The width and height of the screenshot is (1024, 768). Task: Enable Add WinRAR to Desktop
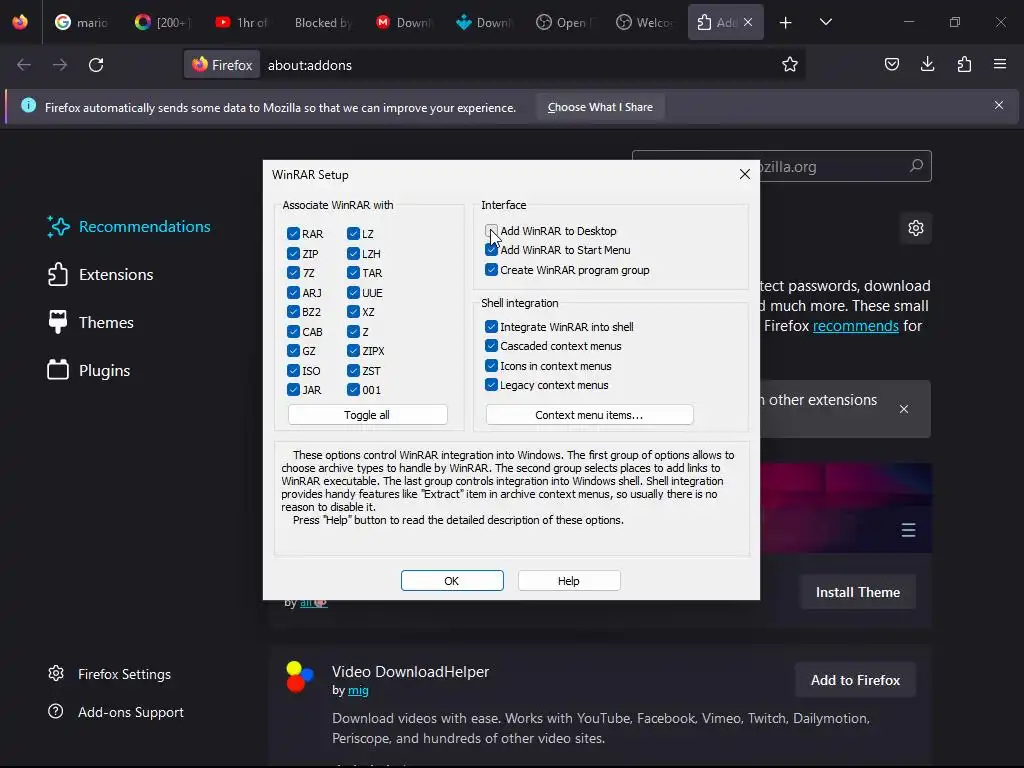coord(491,231)
